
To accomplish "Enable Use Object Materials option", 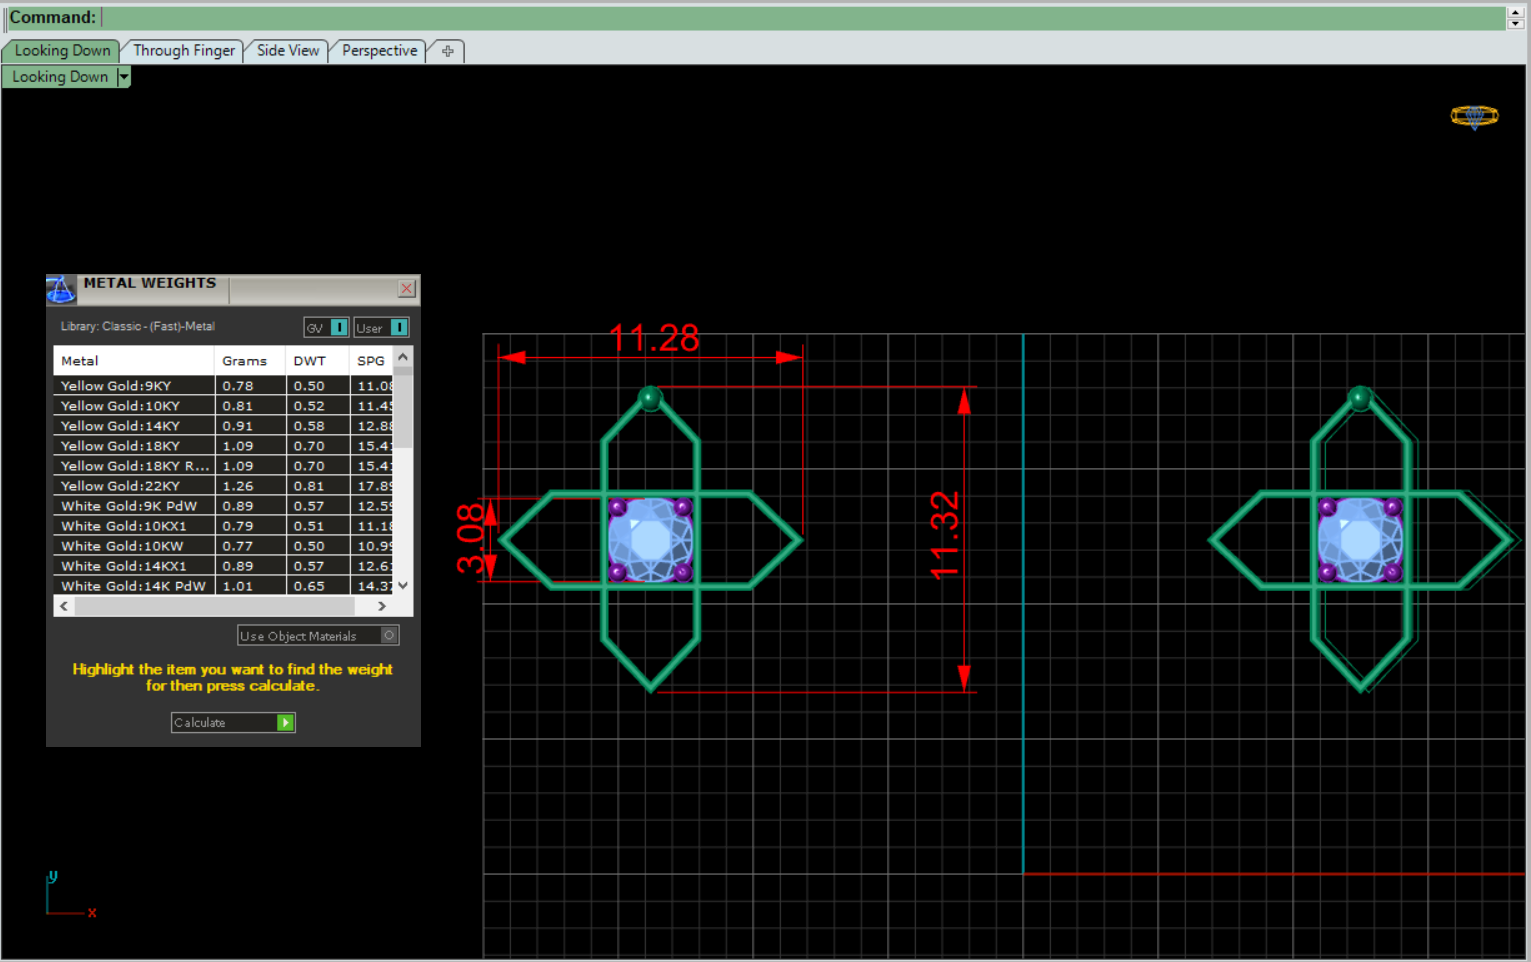I will click(389, 636).
